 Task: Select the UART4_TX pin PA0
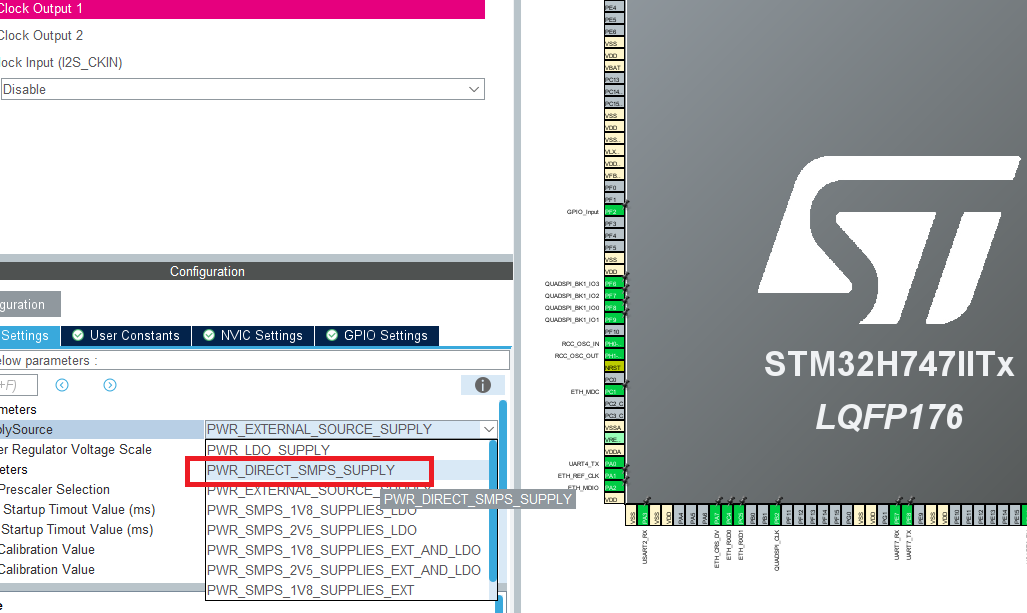point(613,464)
